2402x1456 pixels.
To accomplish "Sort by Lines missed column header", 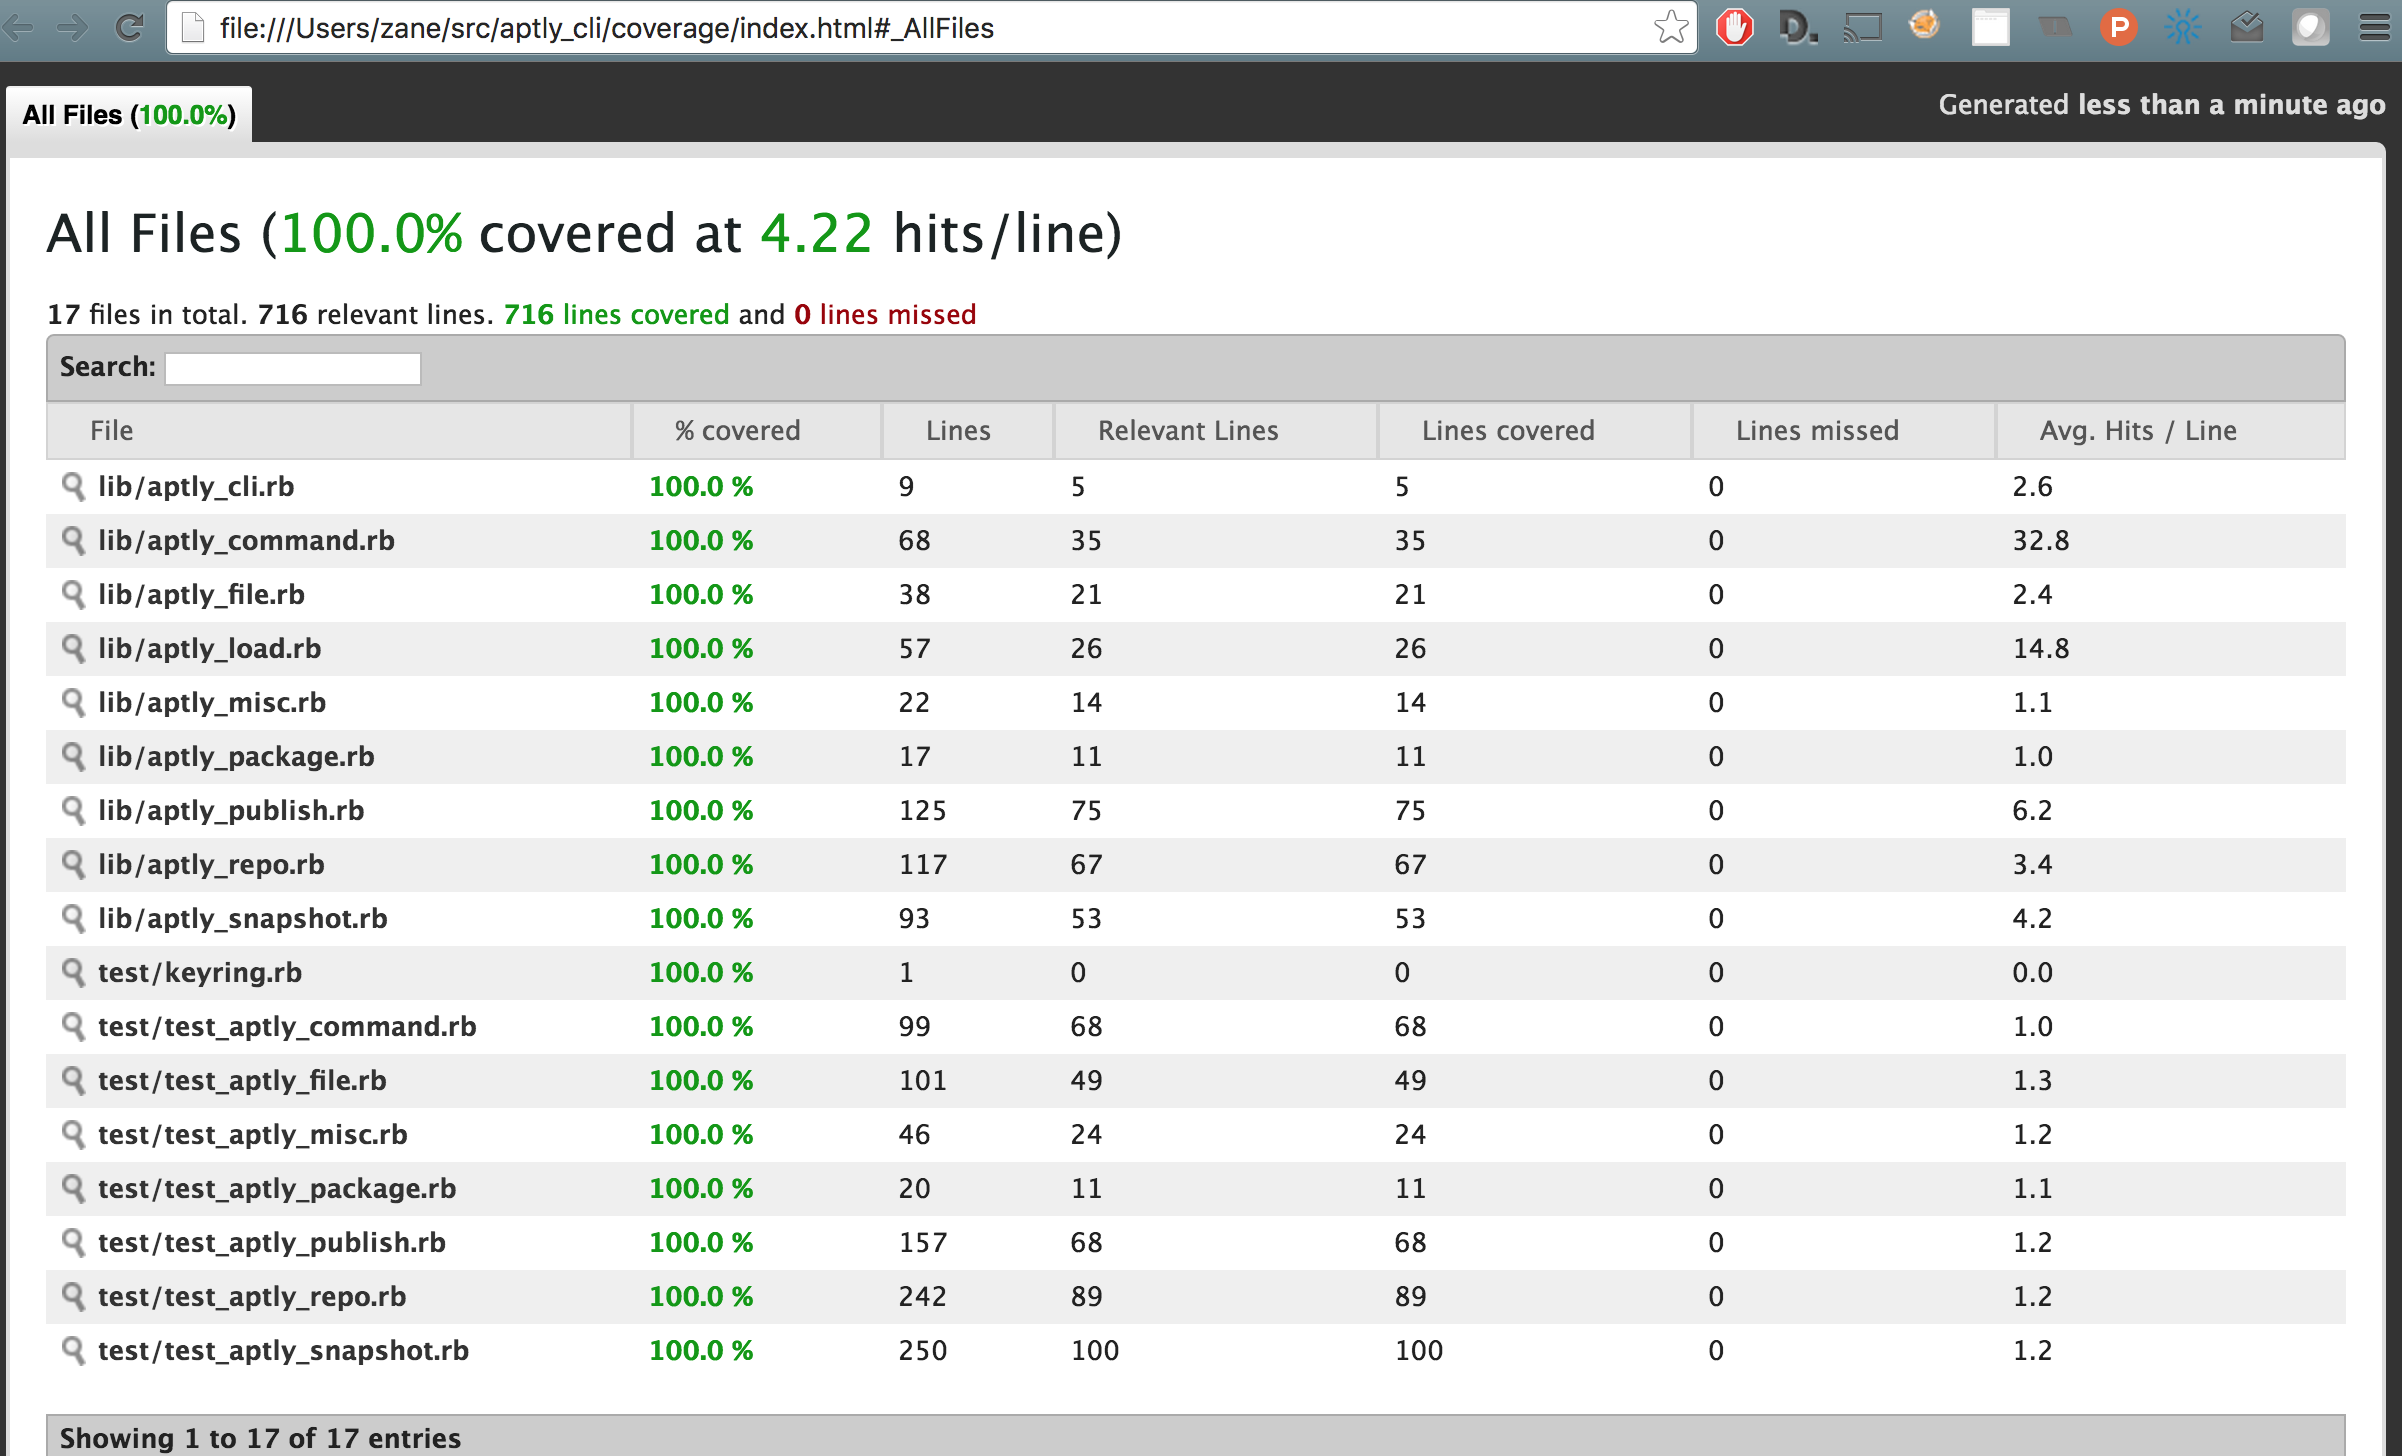I will tap(1844, 431).
